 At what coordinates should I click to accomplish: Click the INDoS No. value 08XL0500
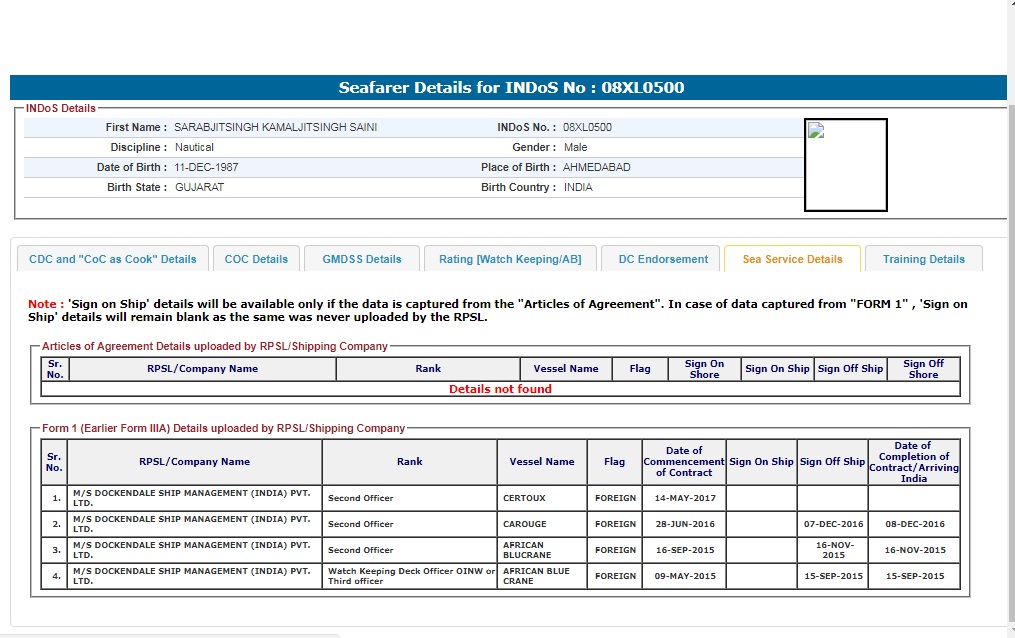[x=587, y=128]
